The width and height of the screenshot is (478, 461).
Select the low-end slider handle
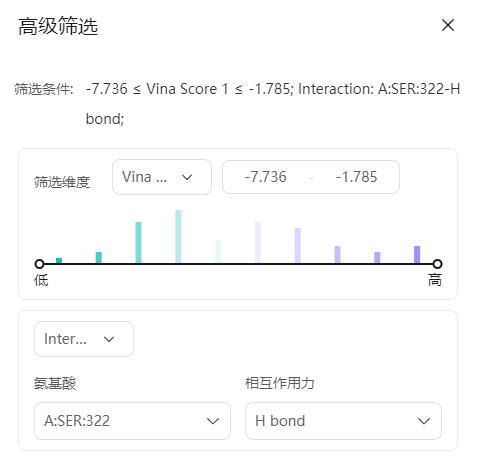pyautogui.click(x=39, y=264)
